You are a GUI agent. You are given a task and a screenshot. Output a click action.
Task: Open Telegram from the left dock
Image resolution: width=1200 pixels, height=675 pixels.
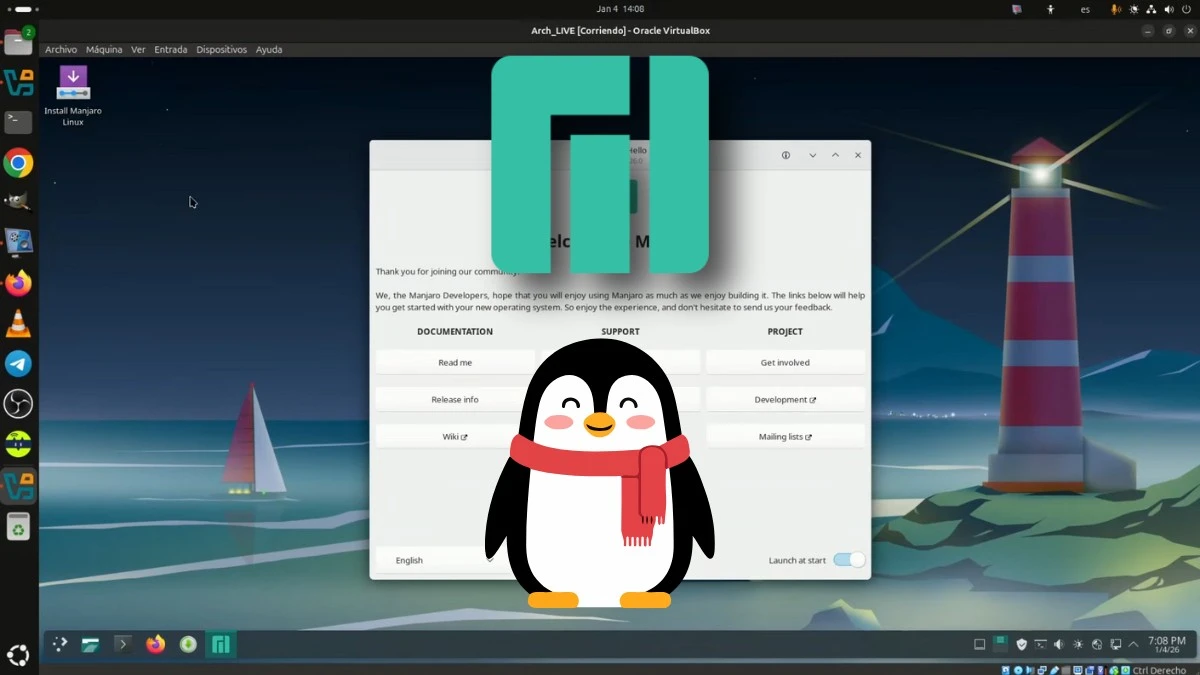point(18,363)
